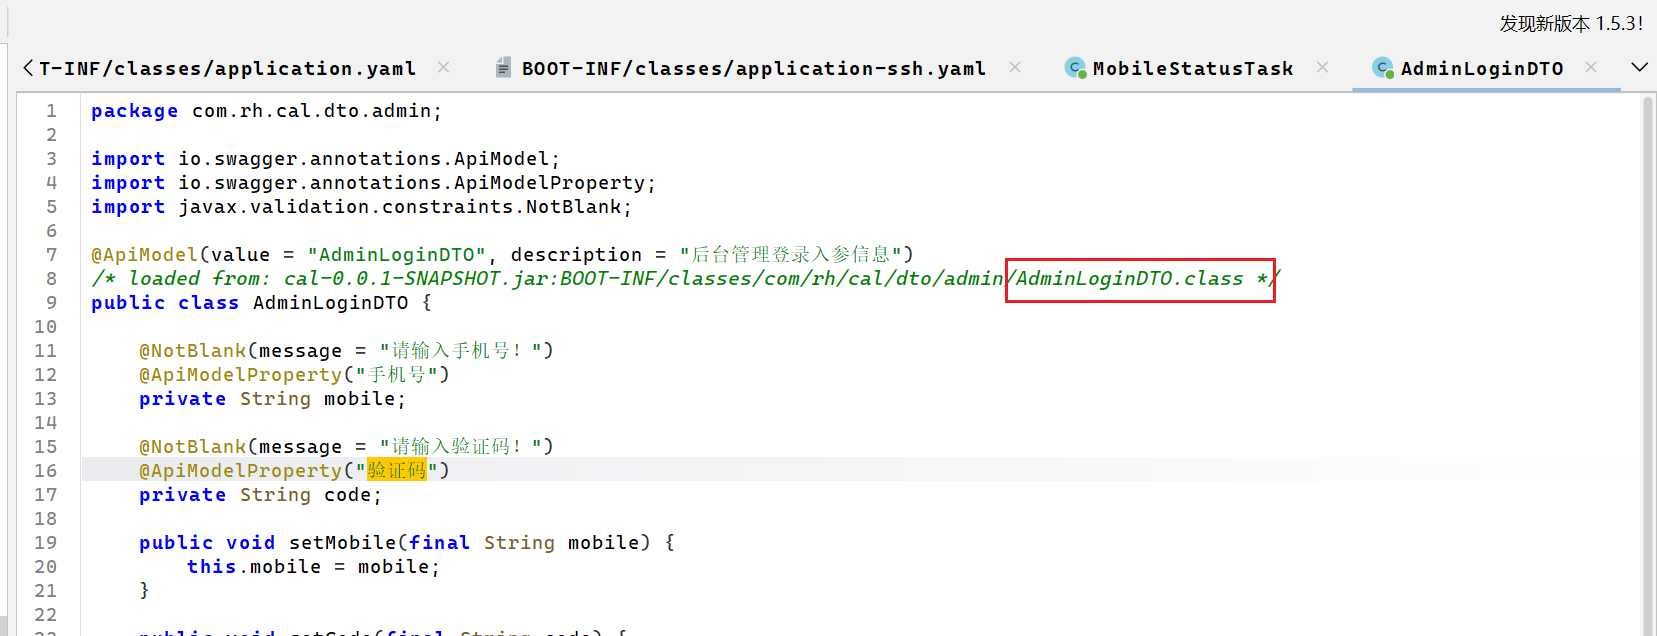The image size is (1657, 636).
Task: Expand the open tabs list chevron
Action: pyautogui.click(x=1639, y=67)
